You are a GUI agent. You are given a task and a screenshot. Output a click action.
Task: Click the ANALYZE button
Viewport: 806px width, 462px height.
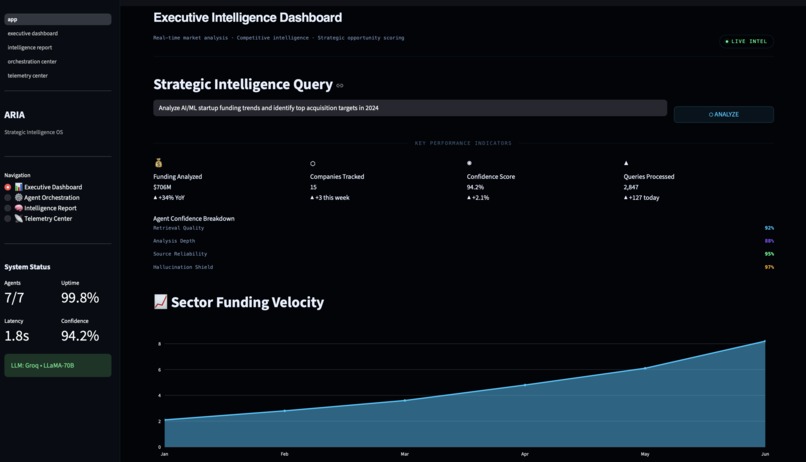tap(724, 115)
